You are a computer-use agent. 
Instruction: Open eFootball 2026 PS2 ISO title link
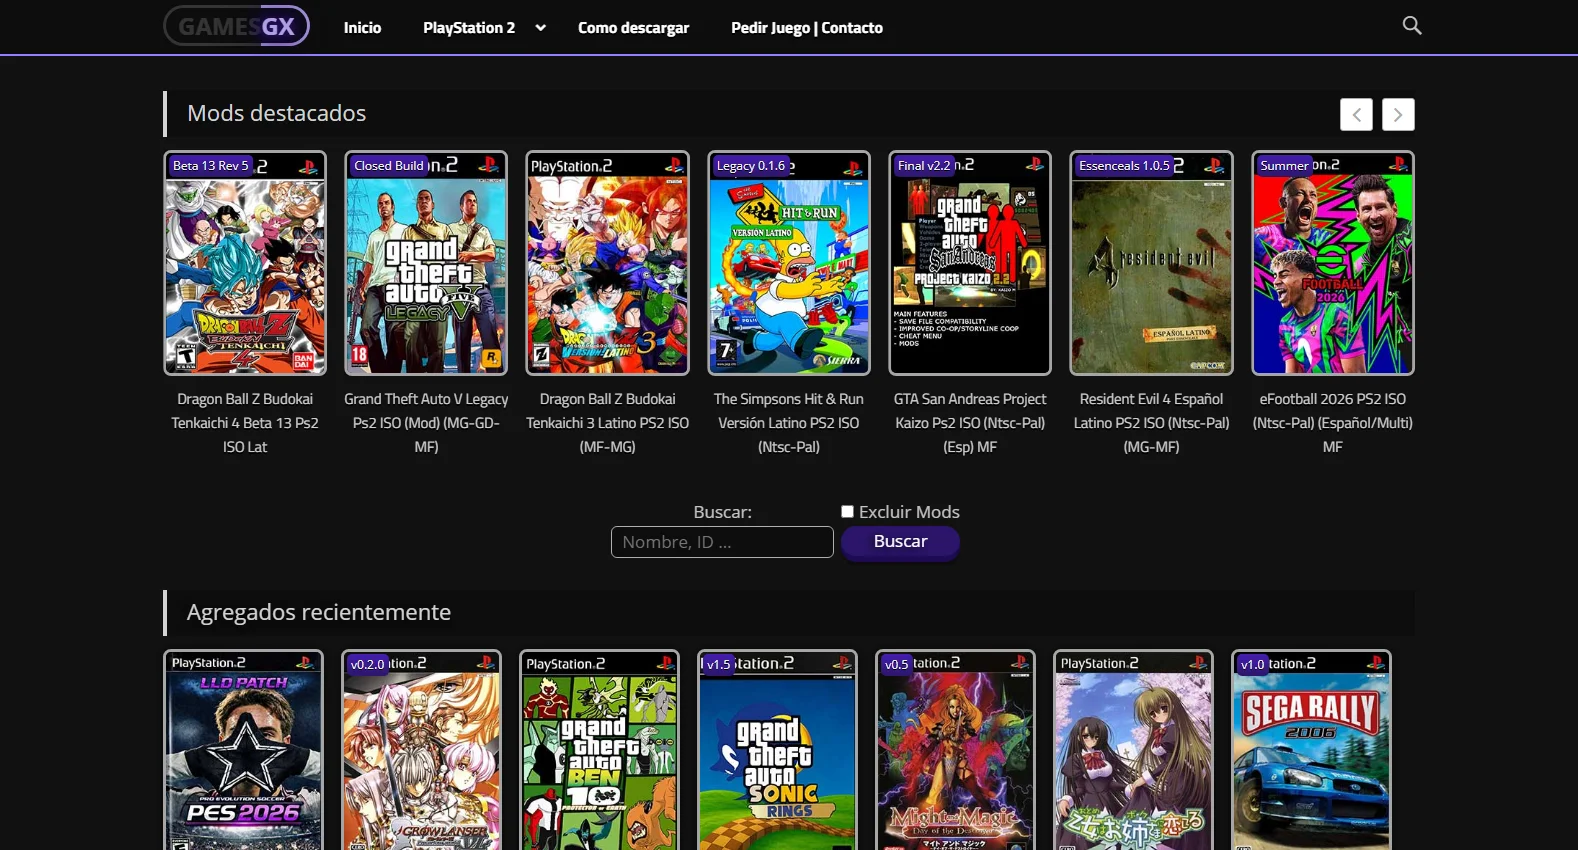1333,423
